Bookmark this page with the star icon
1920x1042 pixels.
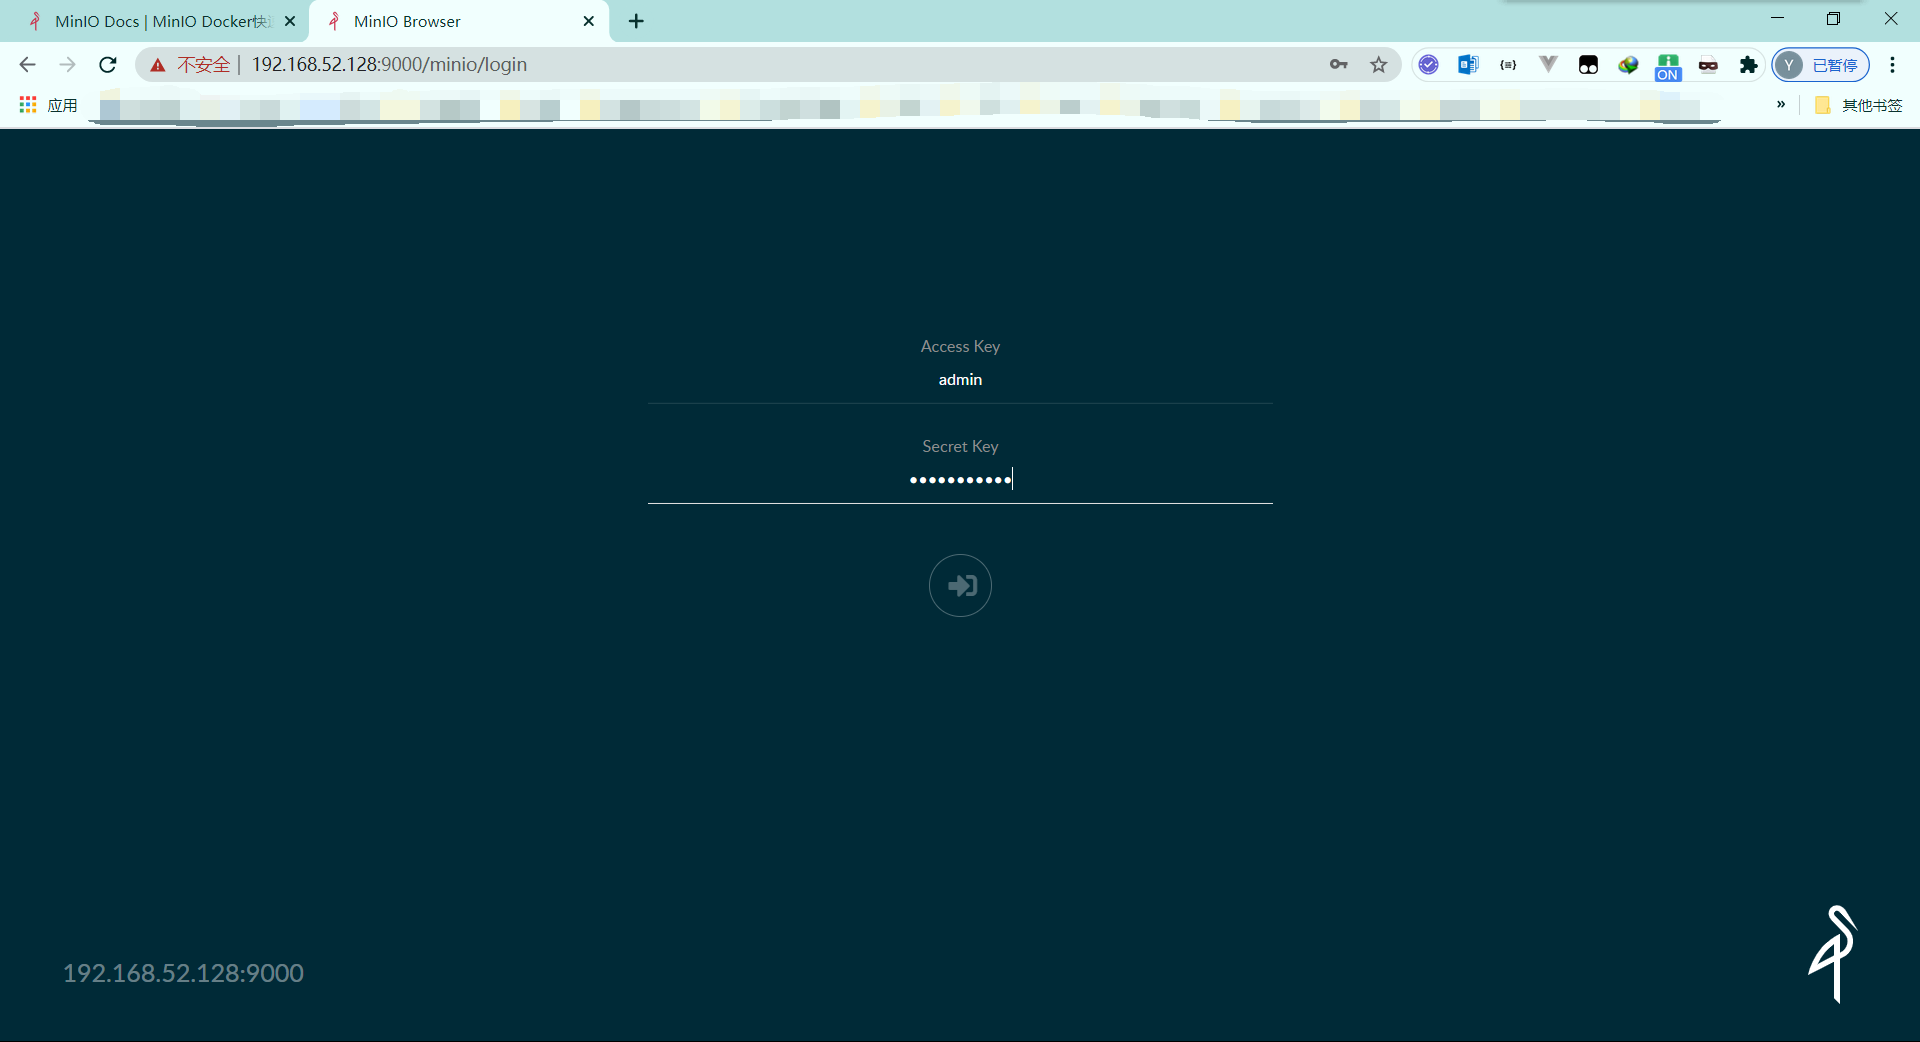pos(1379,65)
